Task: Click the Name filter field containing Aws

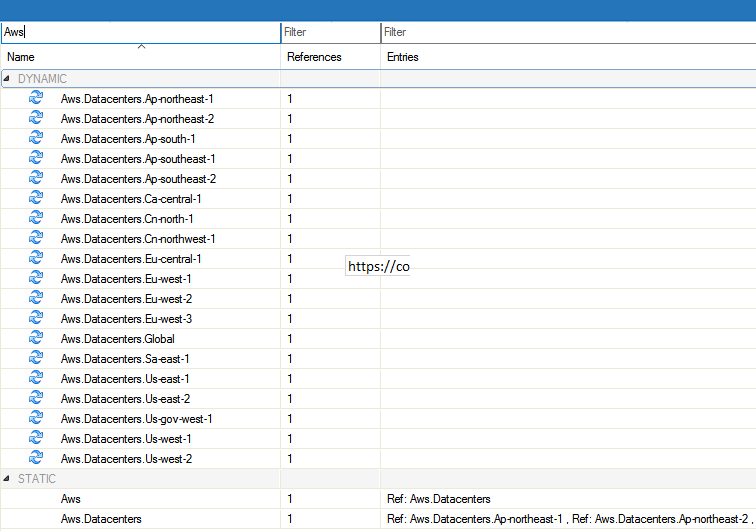Action: tap(141, 32)
